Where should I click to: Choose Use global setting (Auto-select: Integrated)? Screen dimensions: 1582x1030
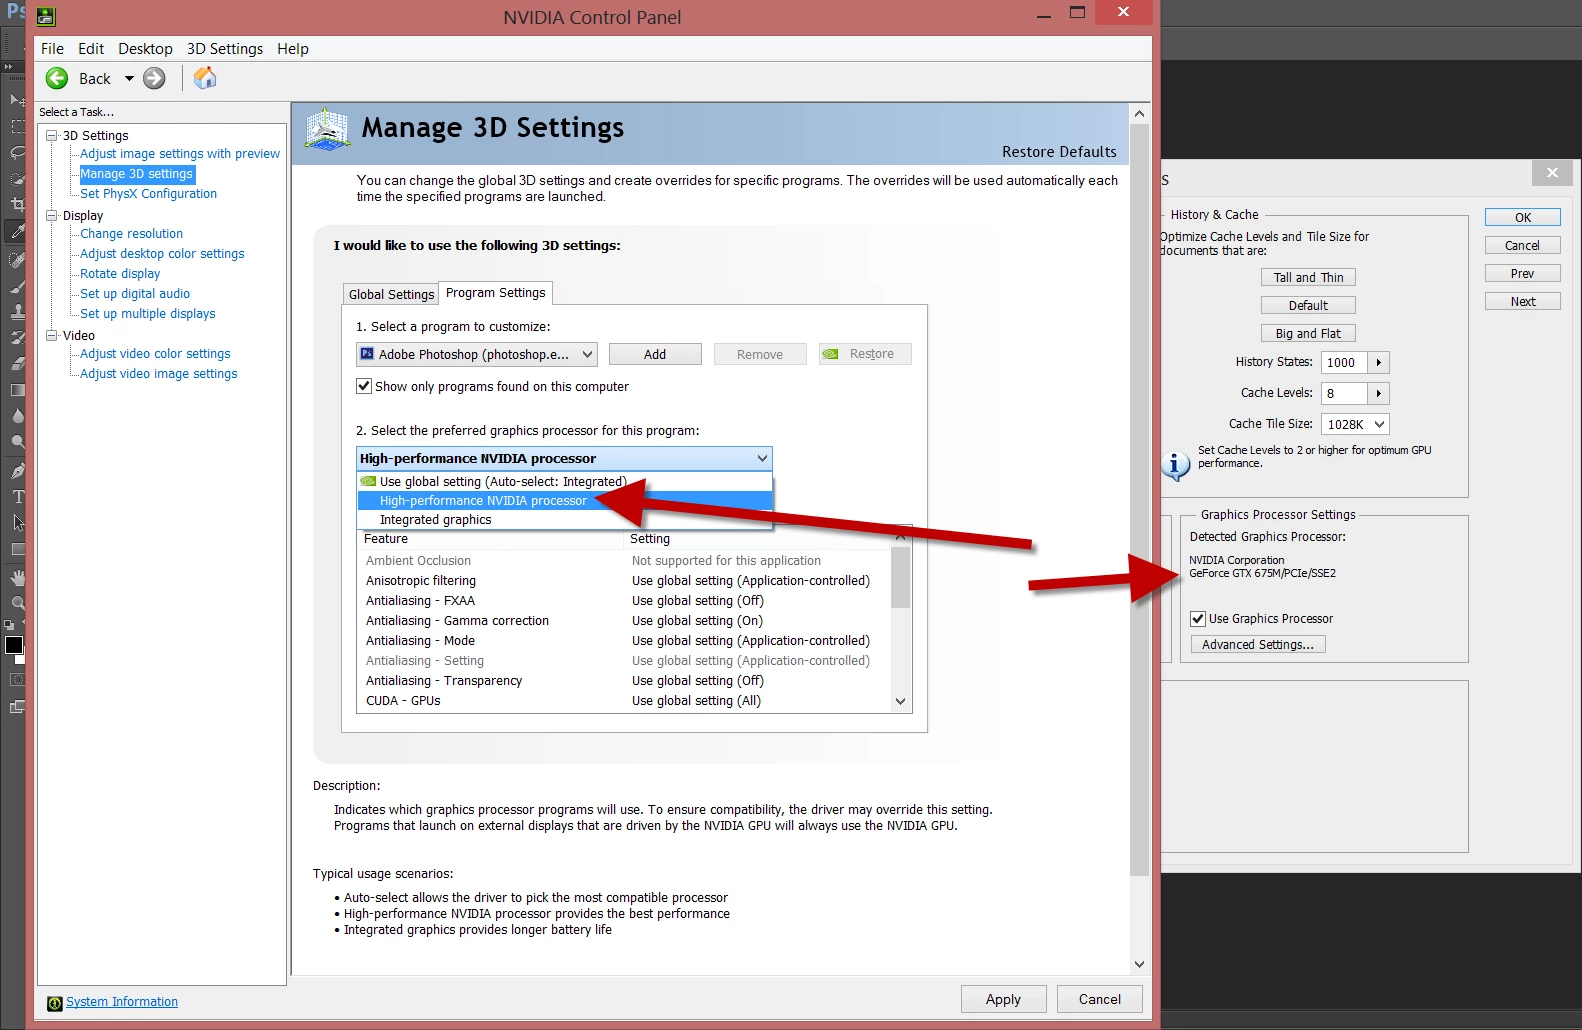click(565, 482)
